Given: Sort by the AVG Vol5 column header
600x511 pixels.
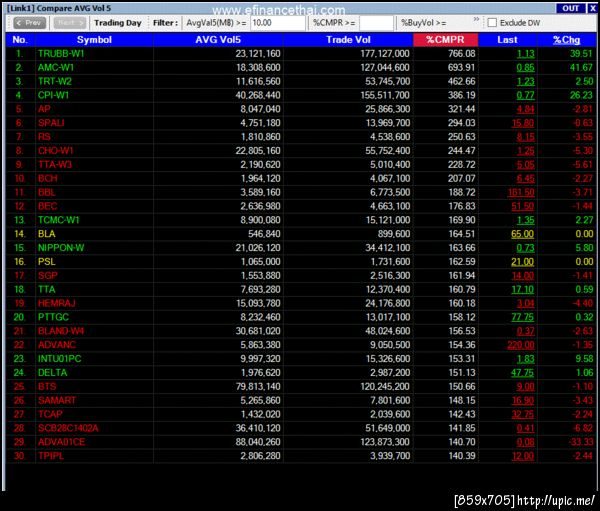Looking at the screenshot, I should (x=218, y=40).
